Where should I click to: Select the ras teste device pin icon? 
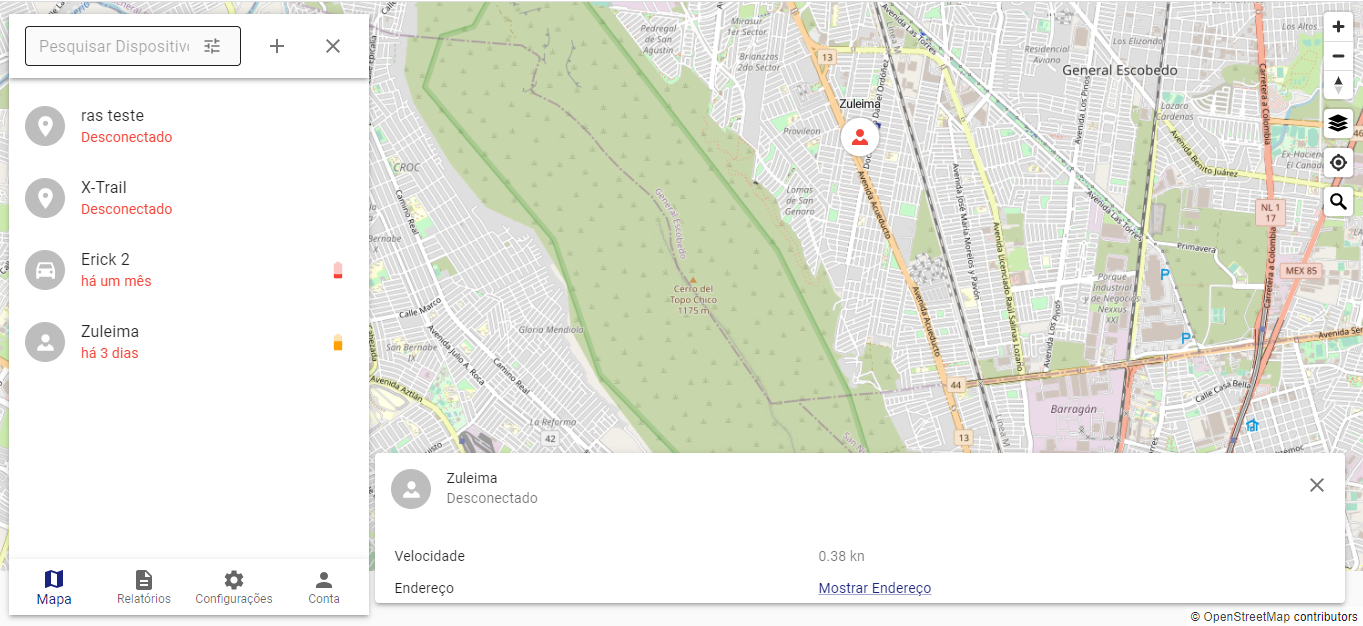tap(45, 126)
